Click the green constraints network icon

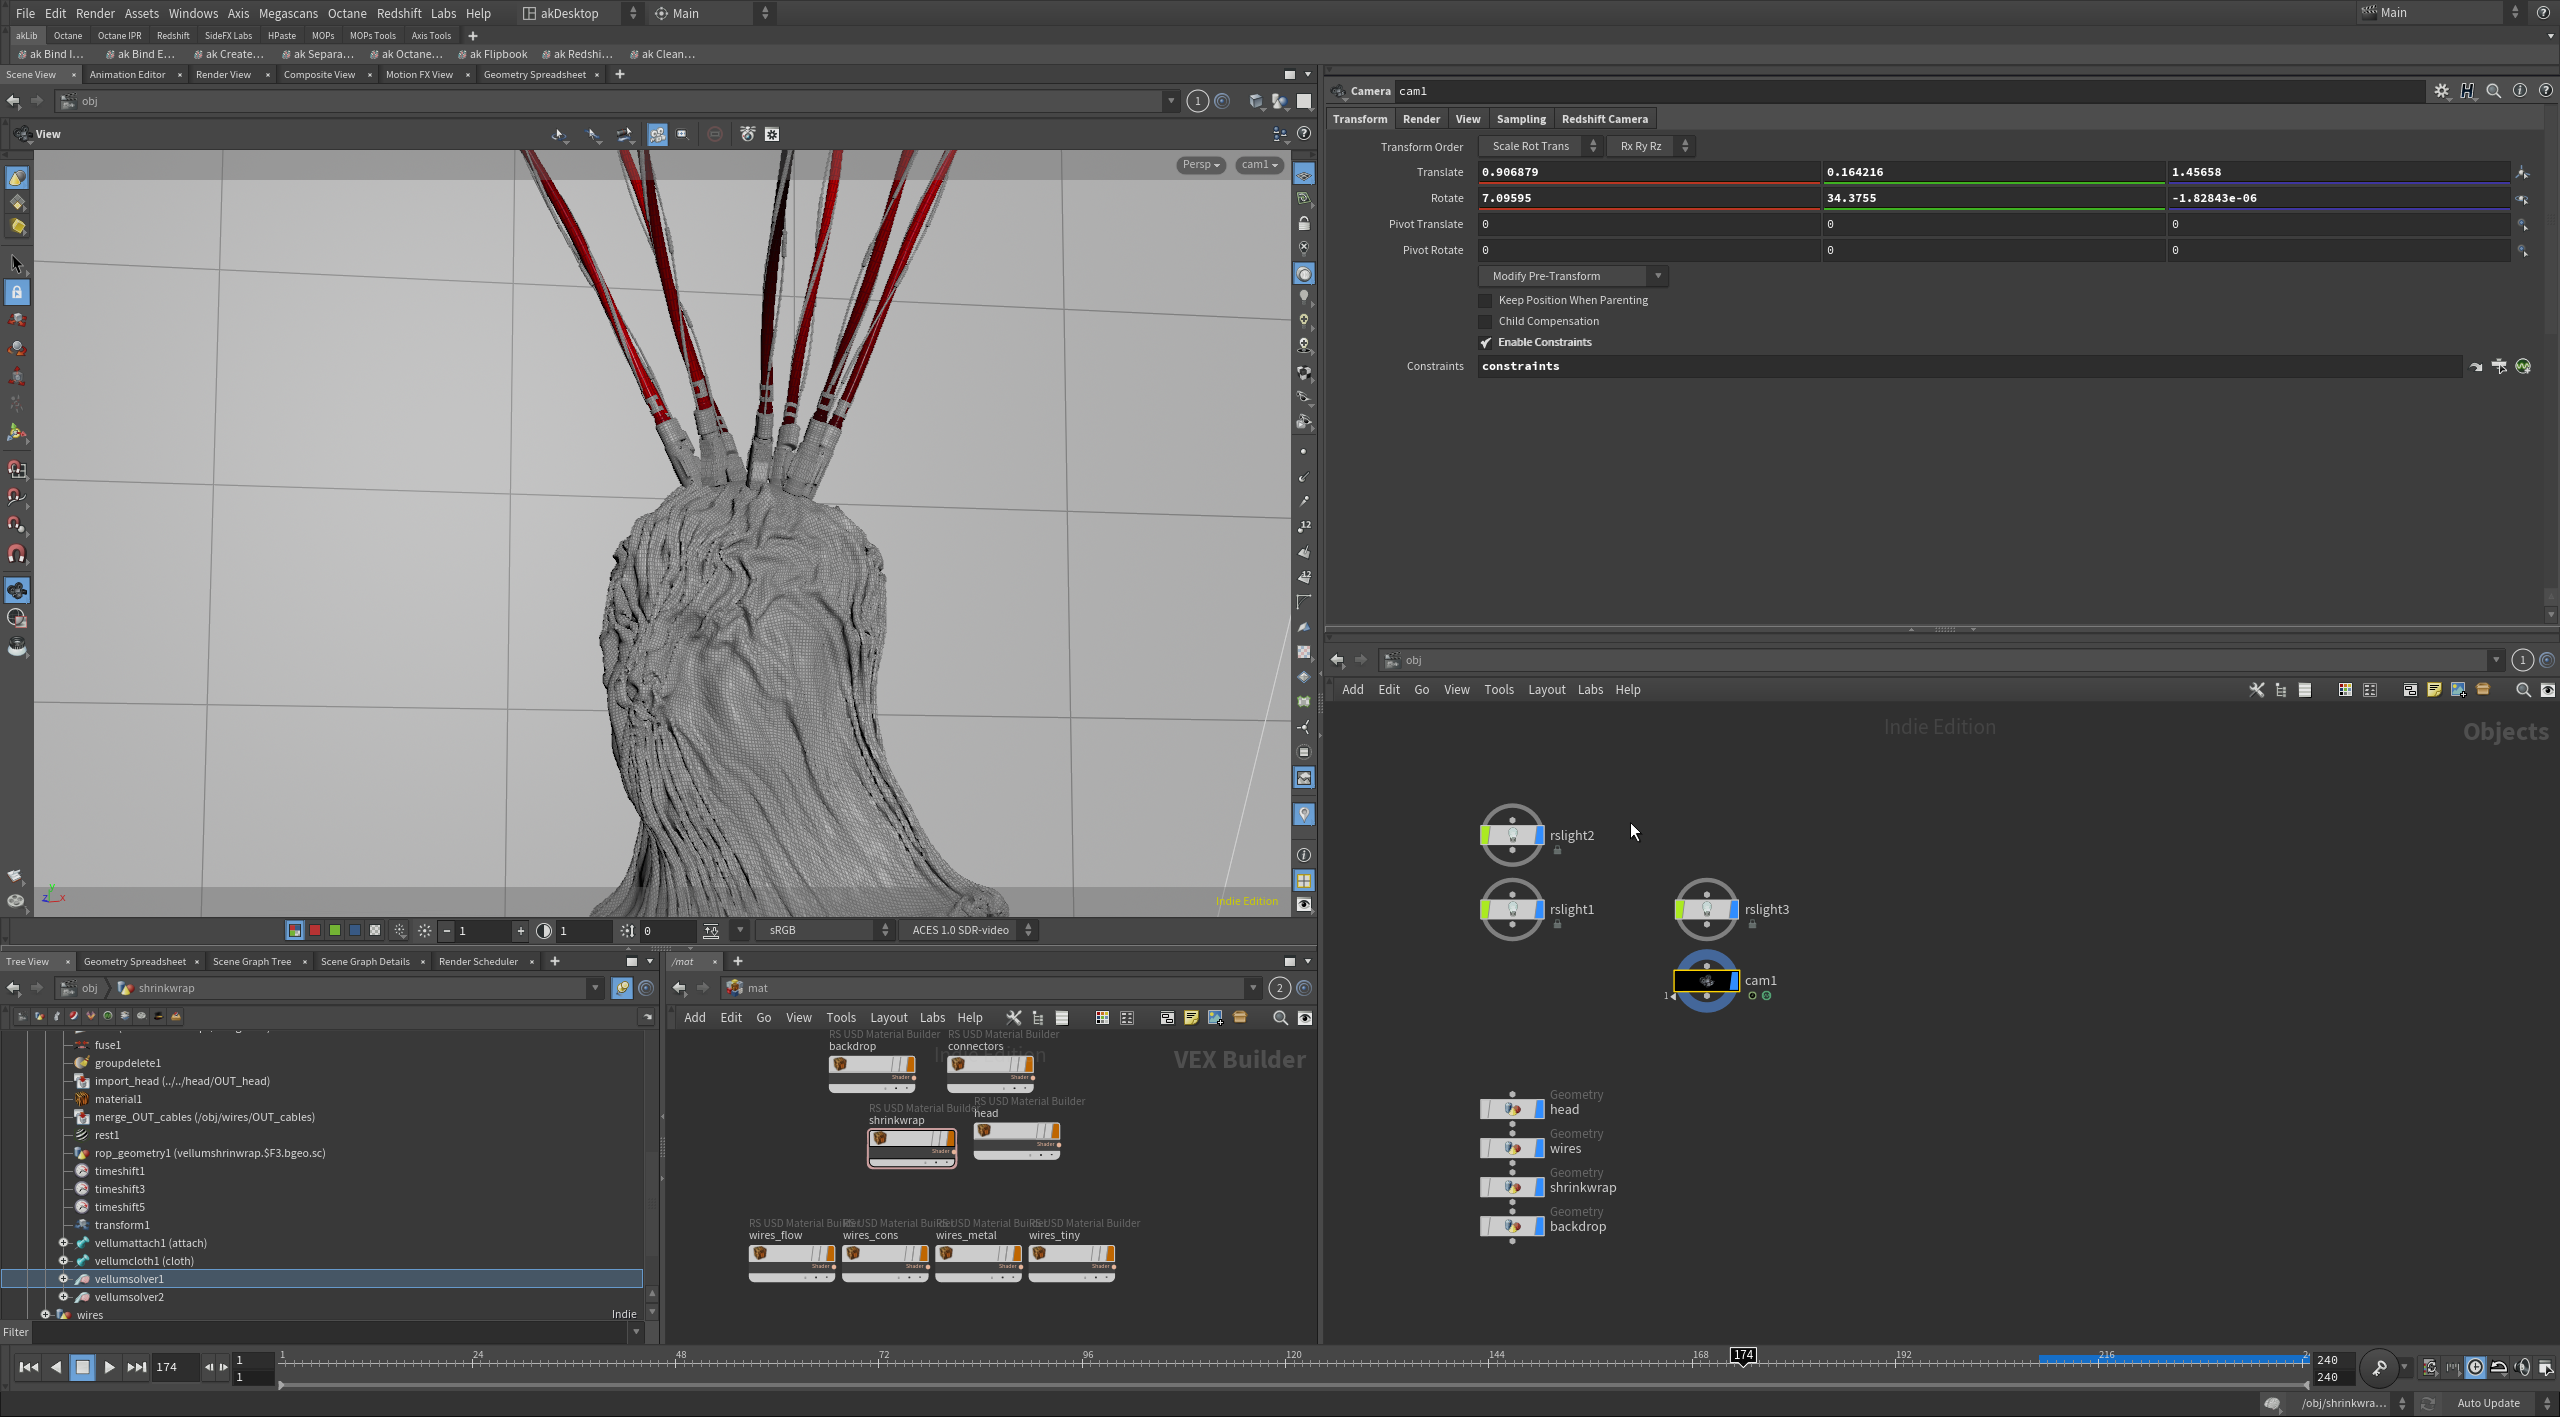[x=2523, y=367]
